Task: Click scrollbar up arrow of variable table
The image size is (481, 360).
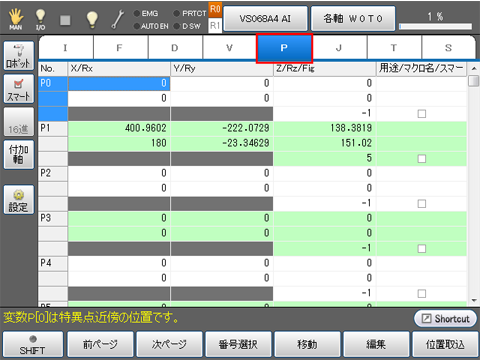Action: [474, 69]
